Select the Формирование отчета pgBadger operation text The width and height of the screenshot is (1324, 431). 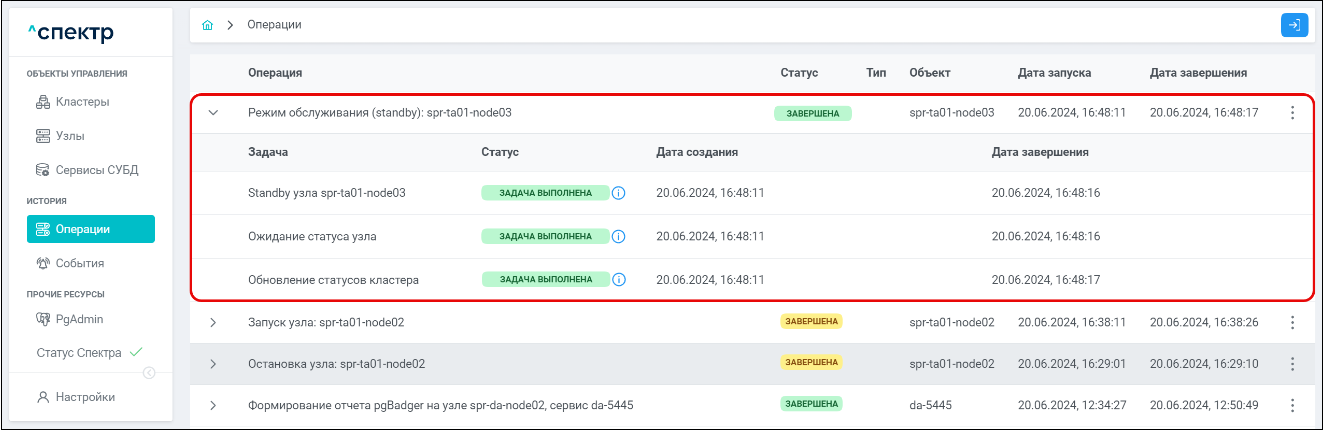[441, 405]
